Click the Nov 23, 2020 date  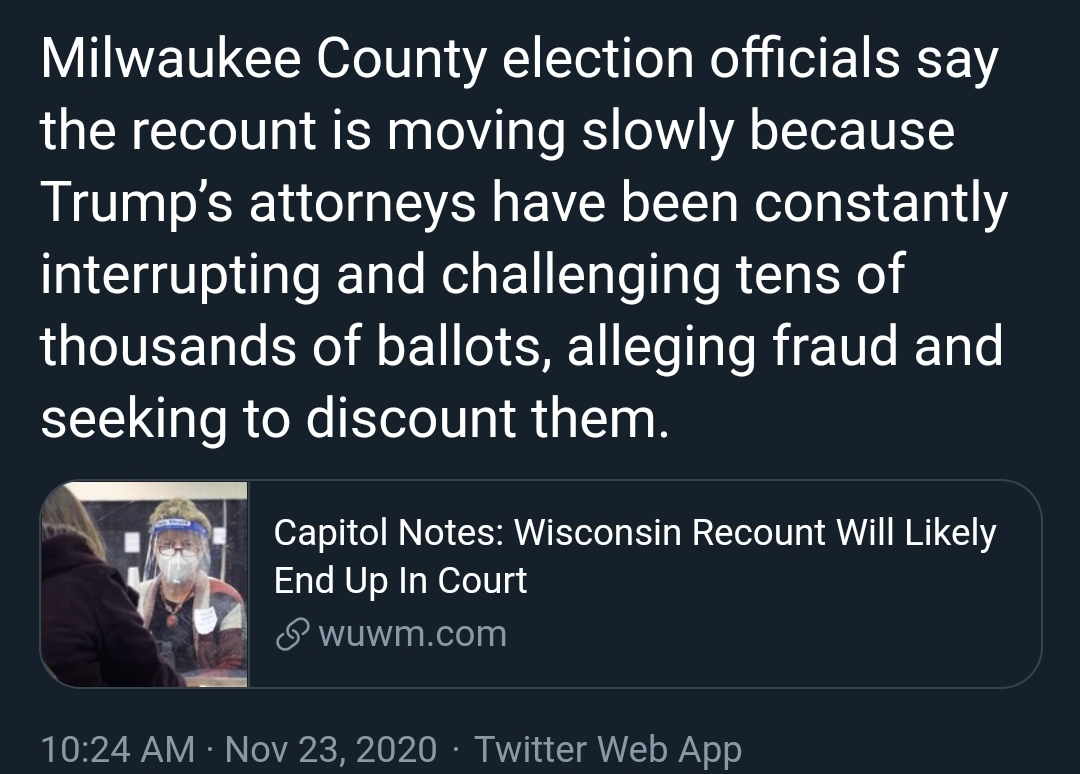pos(331,749)
